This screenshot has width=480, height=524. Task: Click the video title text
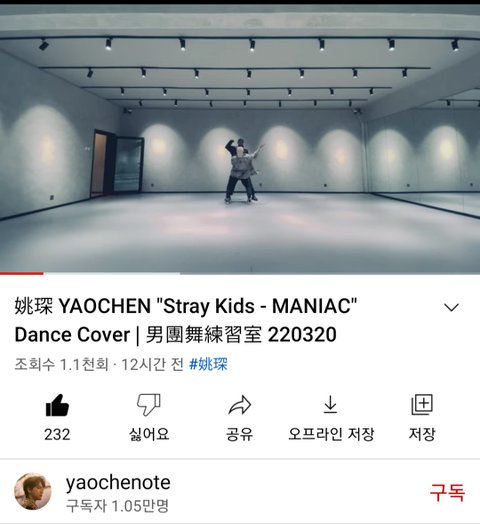pyautogui.click(x=186, y=320)
